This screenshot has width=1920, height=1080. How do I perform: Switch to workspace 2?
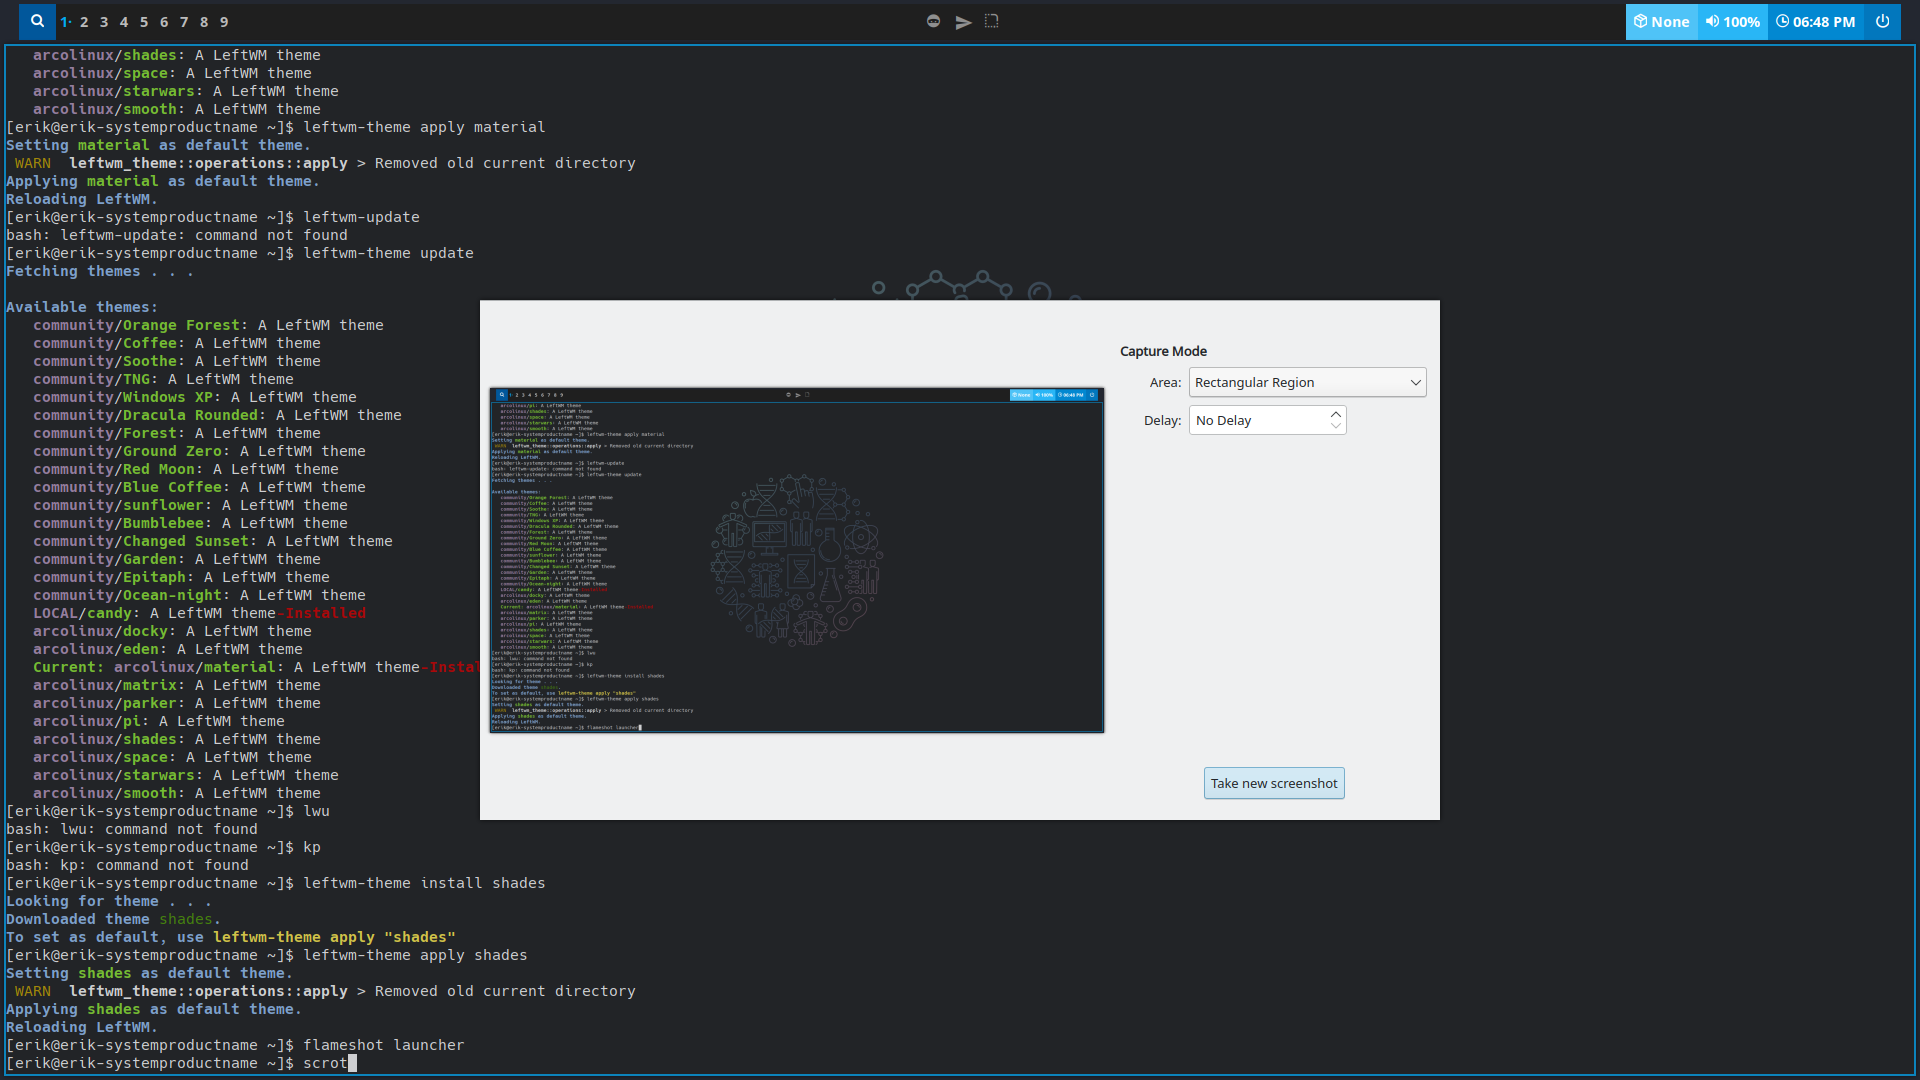click(x=84, y=22)
